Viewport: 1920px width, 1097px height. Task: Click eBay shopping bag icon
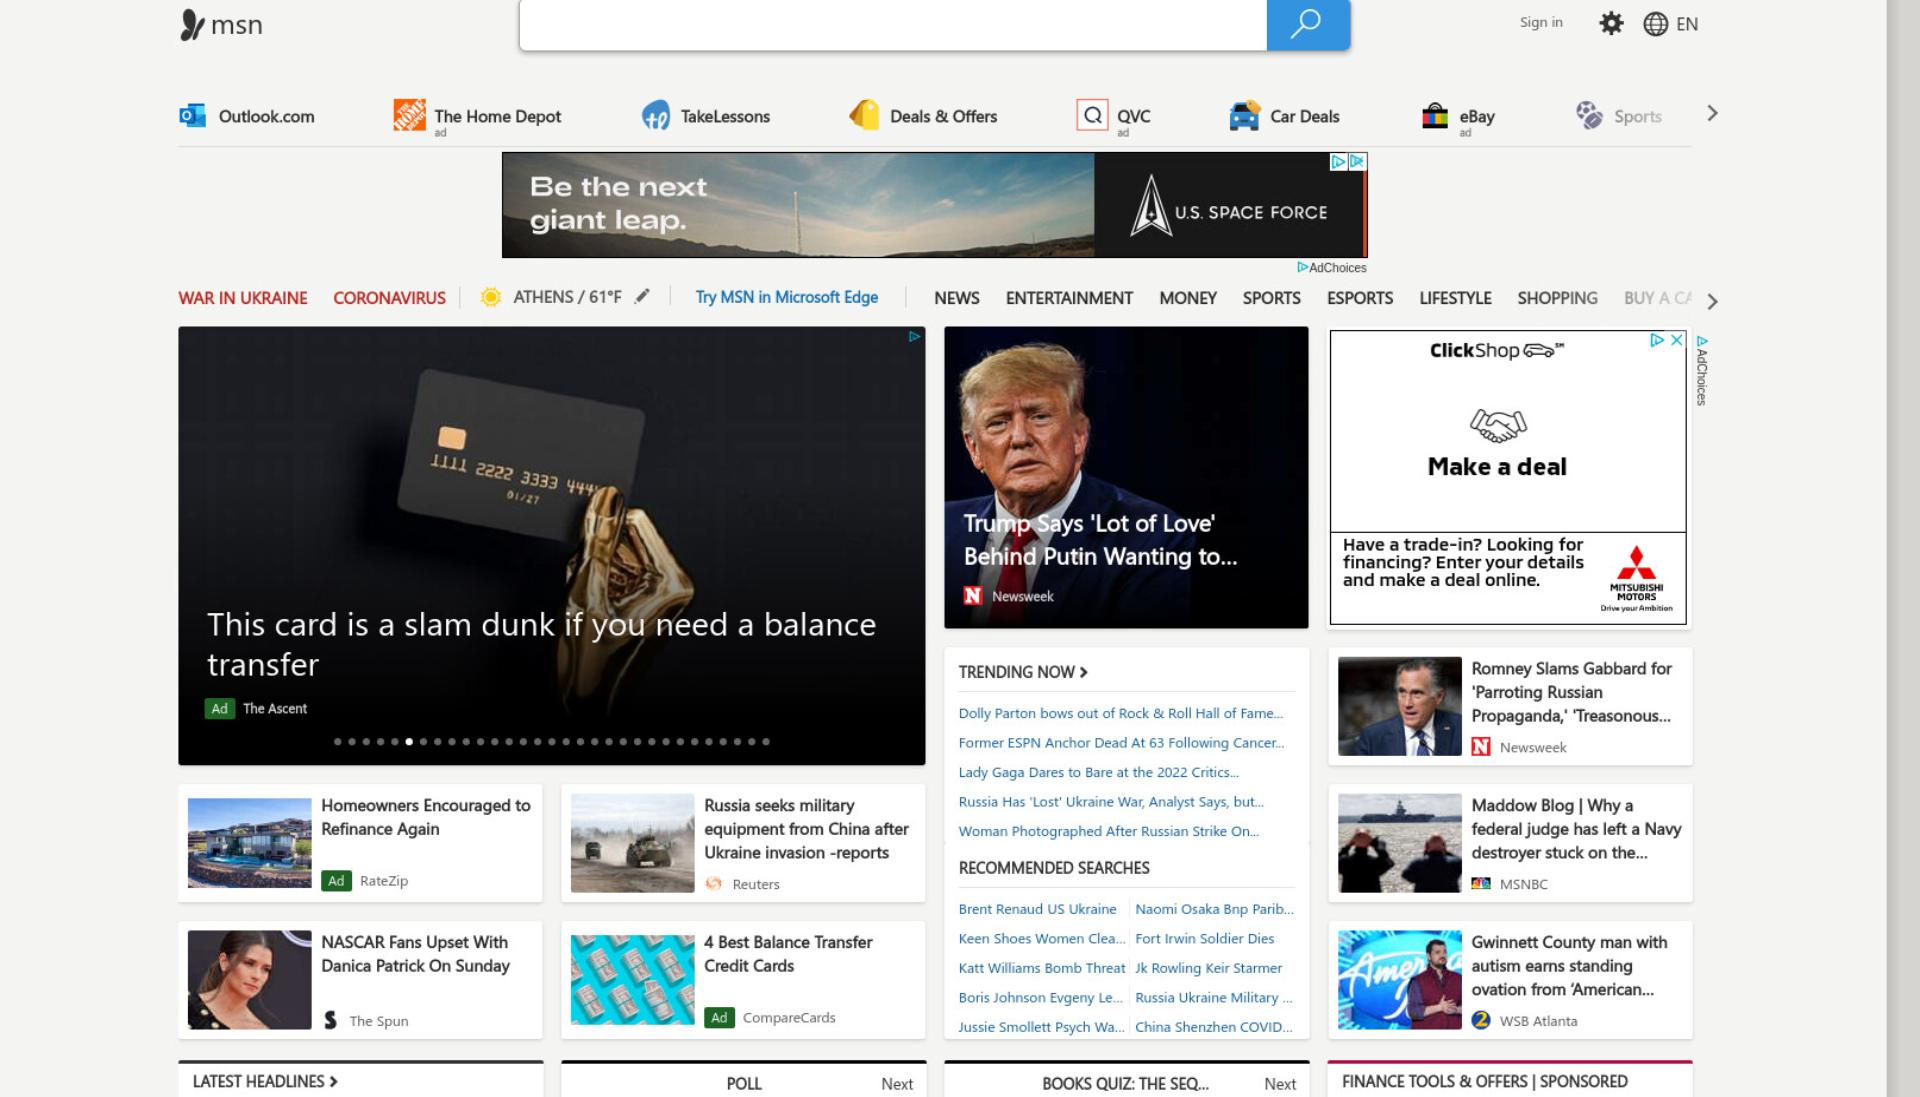1435,116
